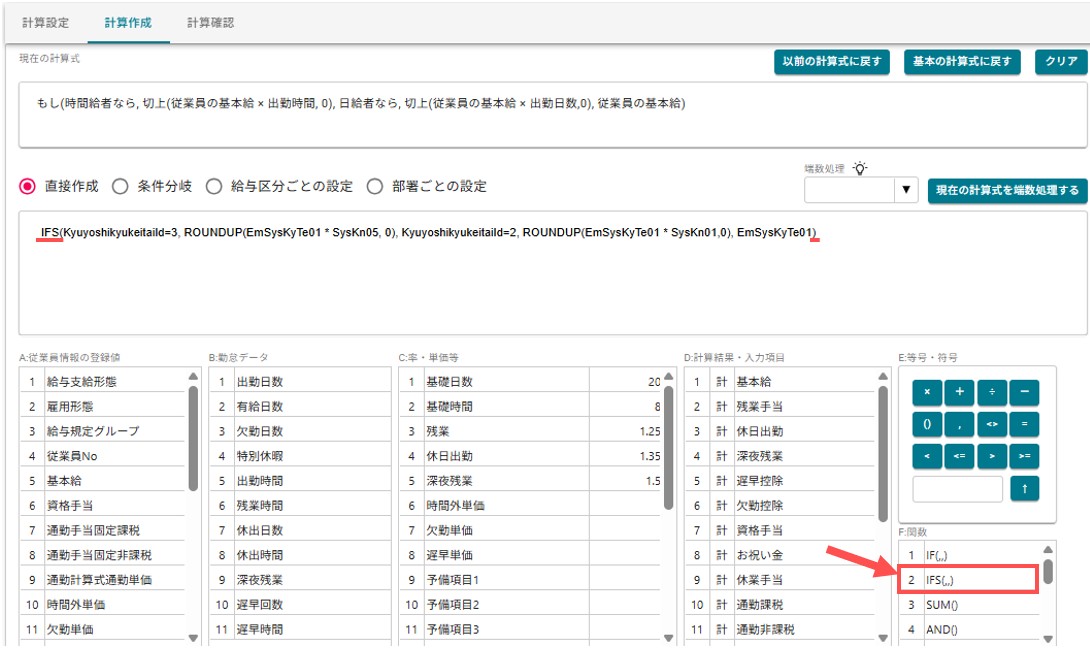The width and height of the screenshot is (1090, 649).
Task: Insert the division ÷ operator
Action: (992, 392)
